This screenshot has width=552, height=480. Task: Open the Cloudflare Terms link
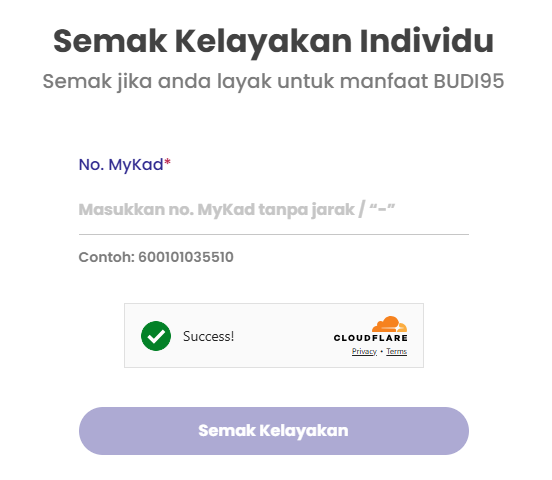click(x=396, y=351)
